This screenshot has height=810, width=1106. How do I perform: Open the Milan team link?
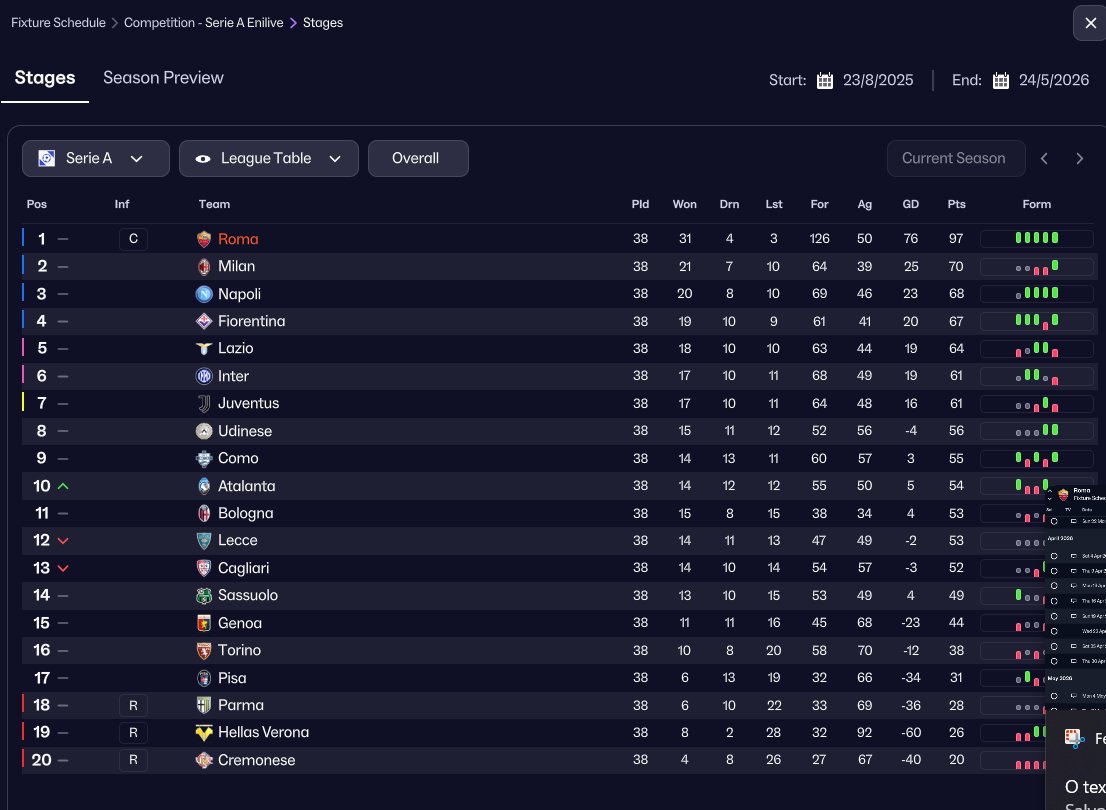[236, 266]
